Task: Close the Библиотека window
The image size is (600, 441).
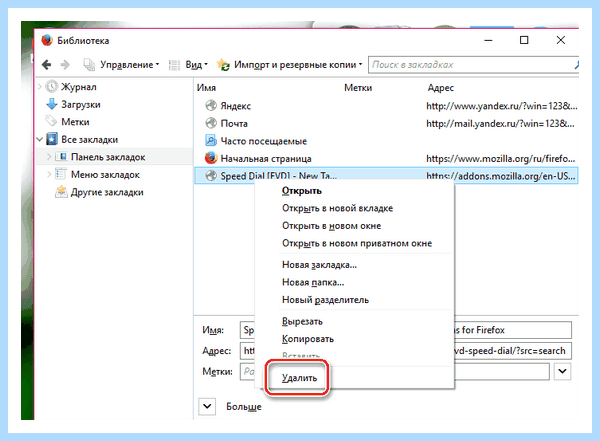Action: point(561,40)
